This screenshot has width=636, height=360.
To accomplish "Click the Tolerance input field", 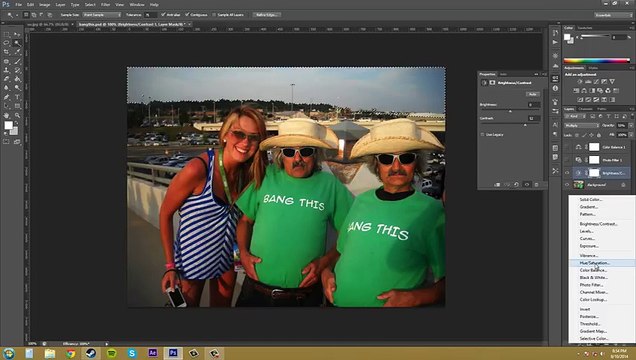I will [x=150, y=15].
